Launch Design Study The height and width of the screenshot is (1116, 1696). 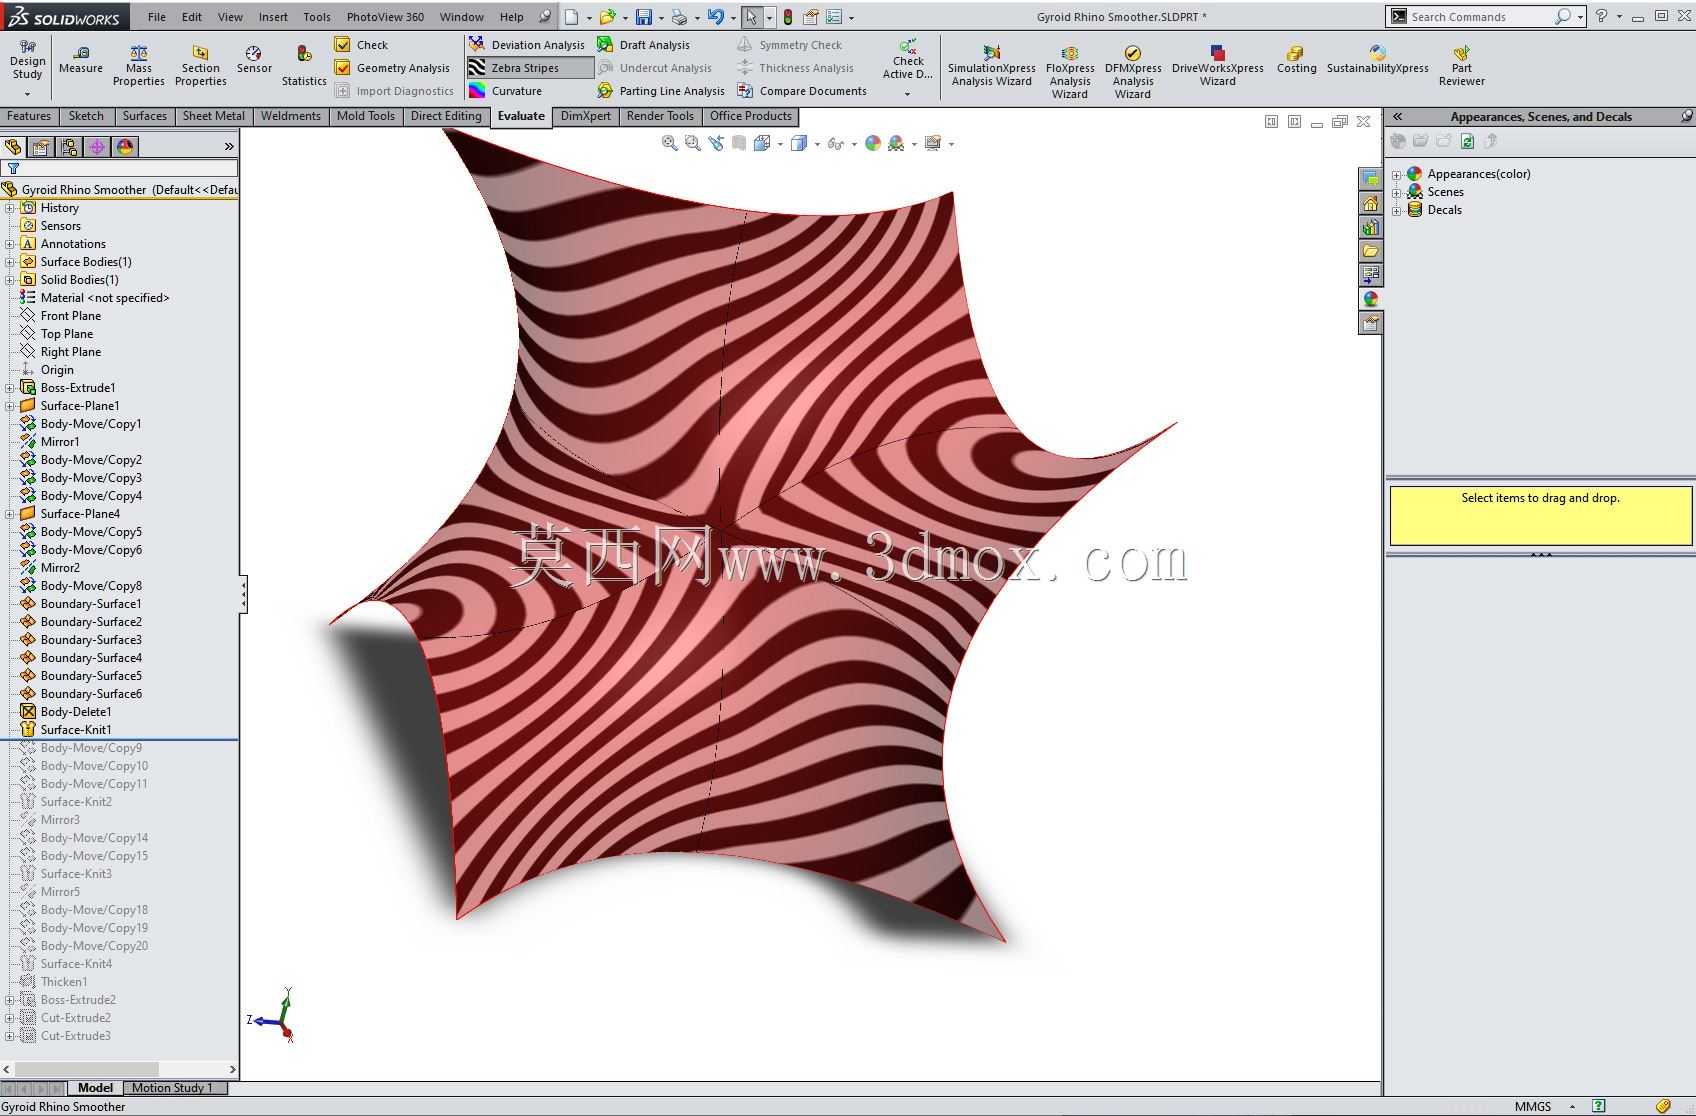[27, 66]
